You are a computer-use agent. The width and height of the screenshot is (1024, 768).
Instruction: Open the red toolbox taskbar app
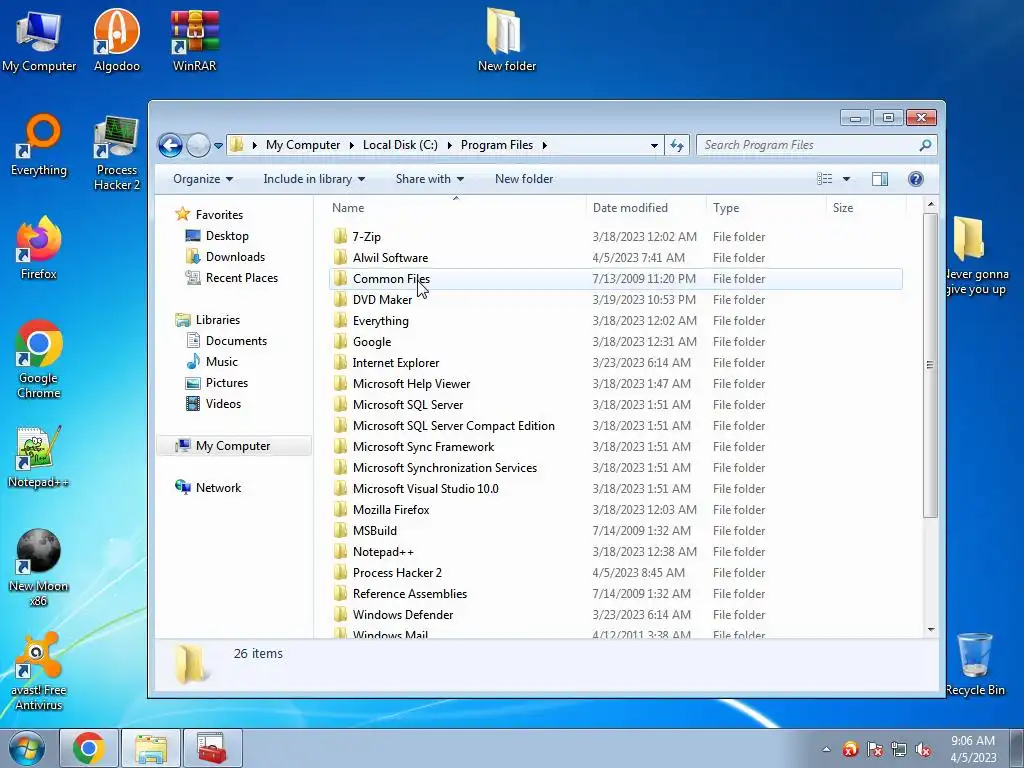(x=212, y=748)
